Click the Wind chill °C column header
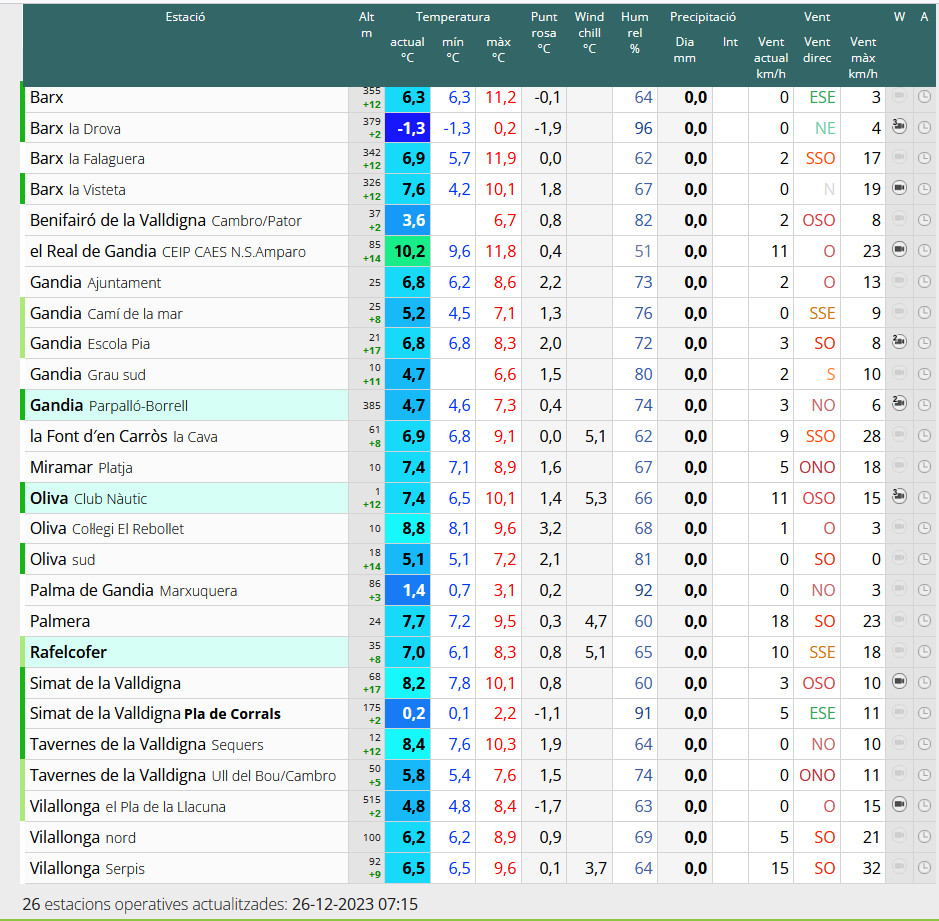 [589, 33]
